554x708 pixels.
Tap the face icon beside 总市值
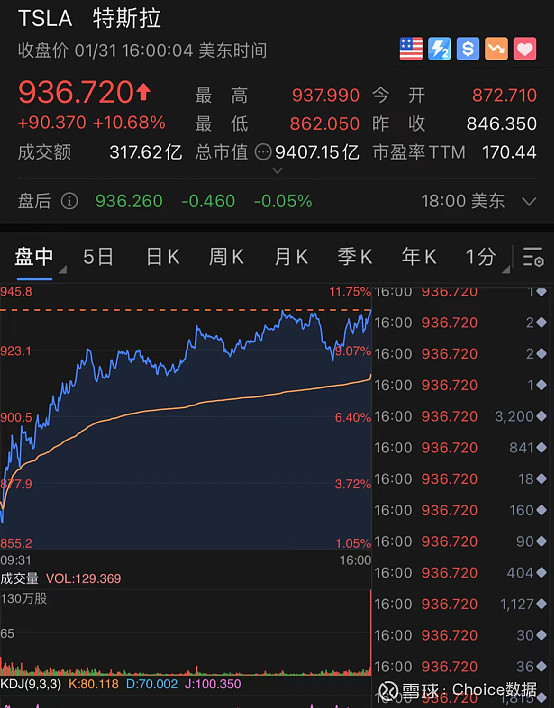coord(263,152)
